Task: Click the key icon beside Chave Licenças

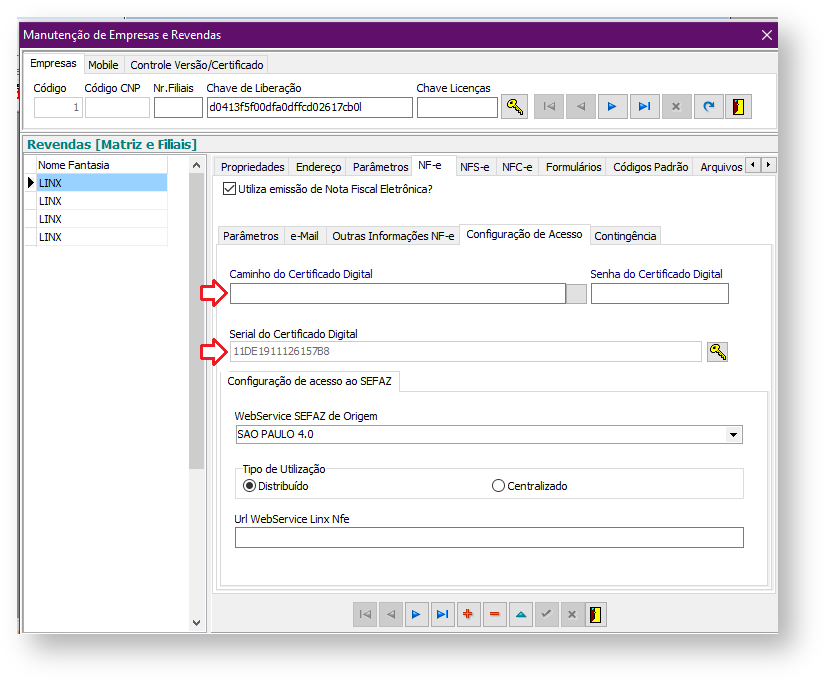Action: pyautogui.click(x=514, y=107)
